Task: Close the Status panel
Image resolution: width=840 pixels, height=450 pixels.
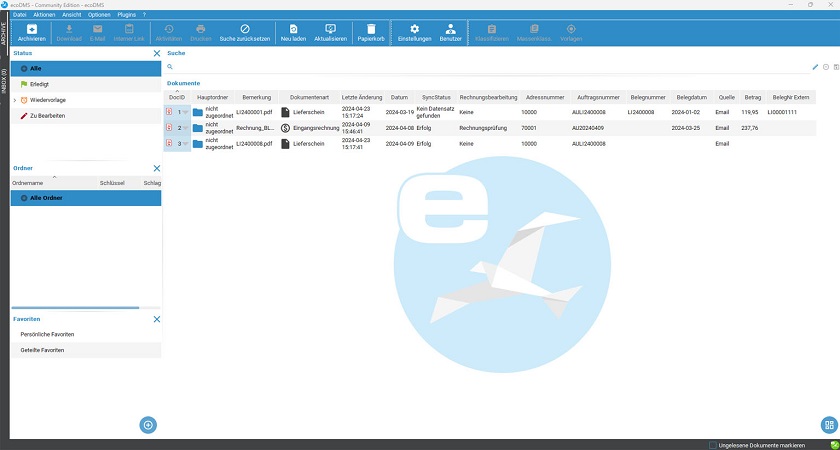Action: tap(156, 54)
